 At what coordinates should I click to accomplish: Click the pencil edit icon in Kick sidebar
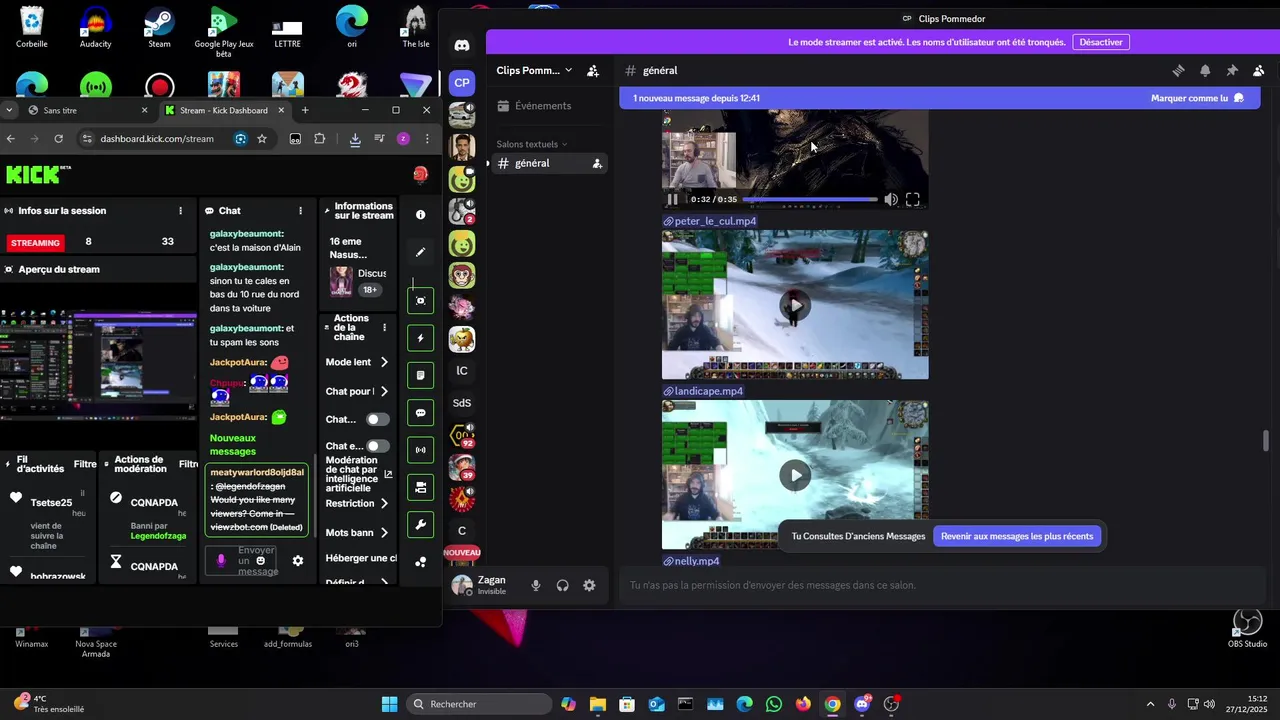pyautogui.click(x=421, y=252)
